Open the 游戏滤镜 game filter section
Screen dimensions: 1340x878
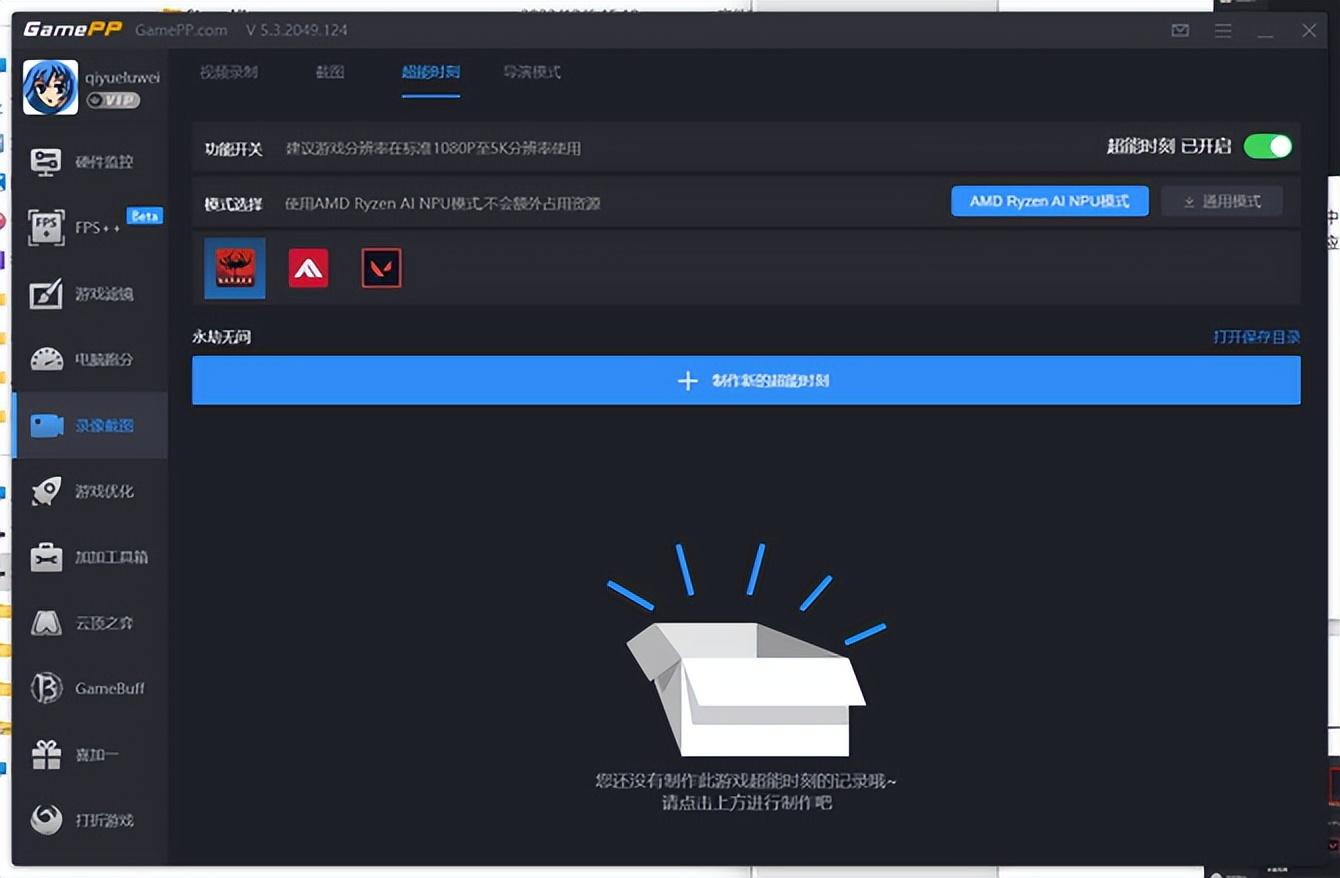(x=89, y=293)
